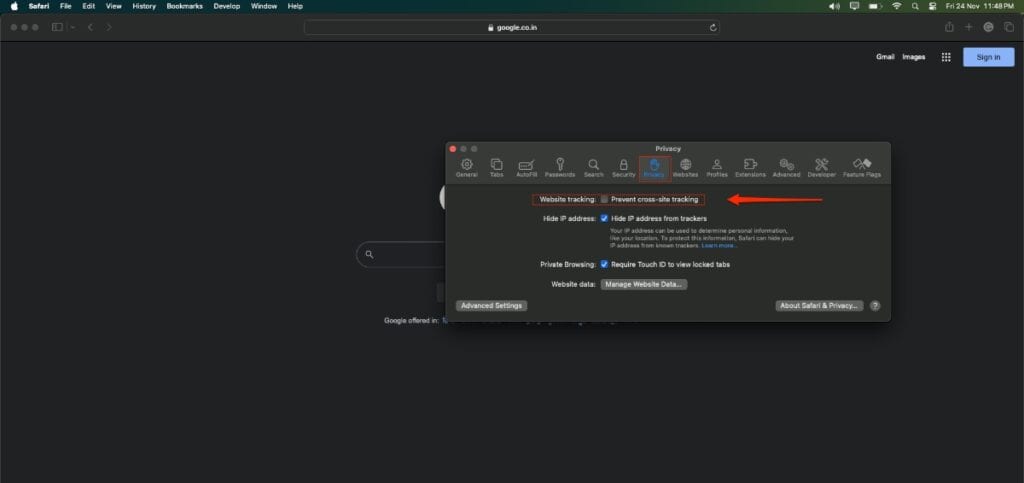Open the History menu
This screenshot has width=1024, height=483.
coord(144,6)
